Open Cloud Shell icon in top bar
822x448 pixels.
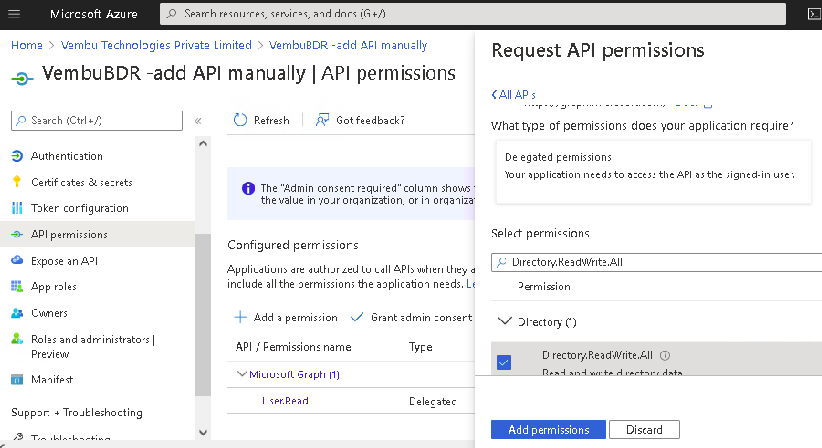tap(814, 14)
